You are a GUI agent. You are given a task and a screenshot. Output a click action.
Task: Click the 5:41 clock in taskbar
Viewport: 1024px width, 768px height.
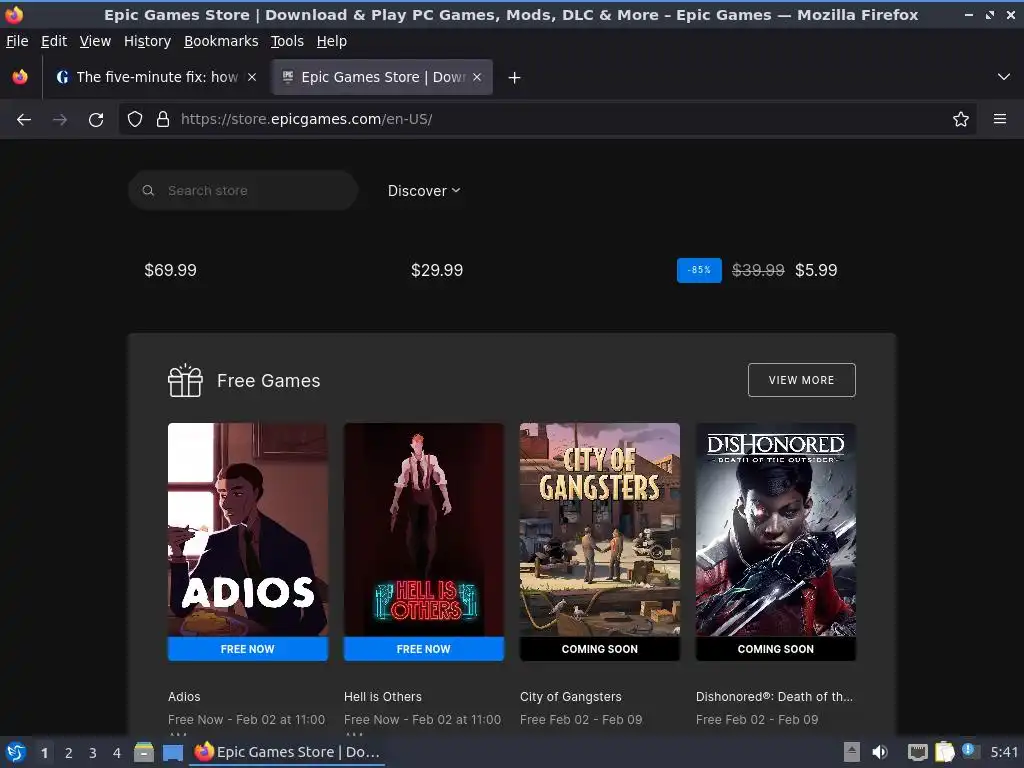(x=1004, y=752)
